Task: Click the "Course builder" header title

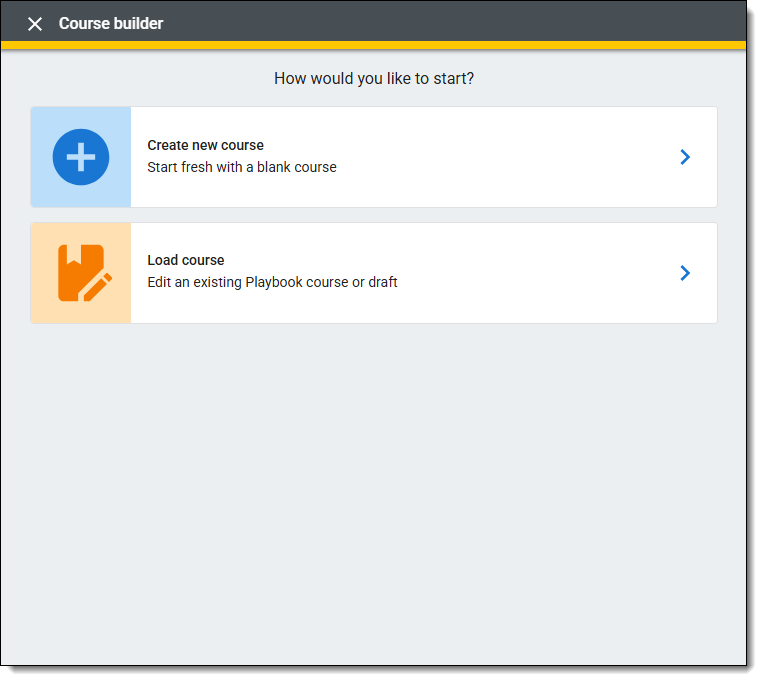Action: (x=111, y=24)
